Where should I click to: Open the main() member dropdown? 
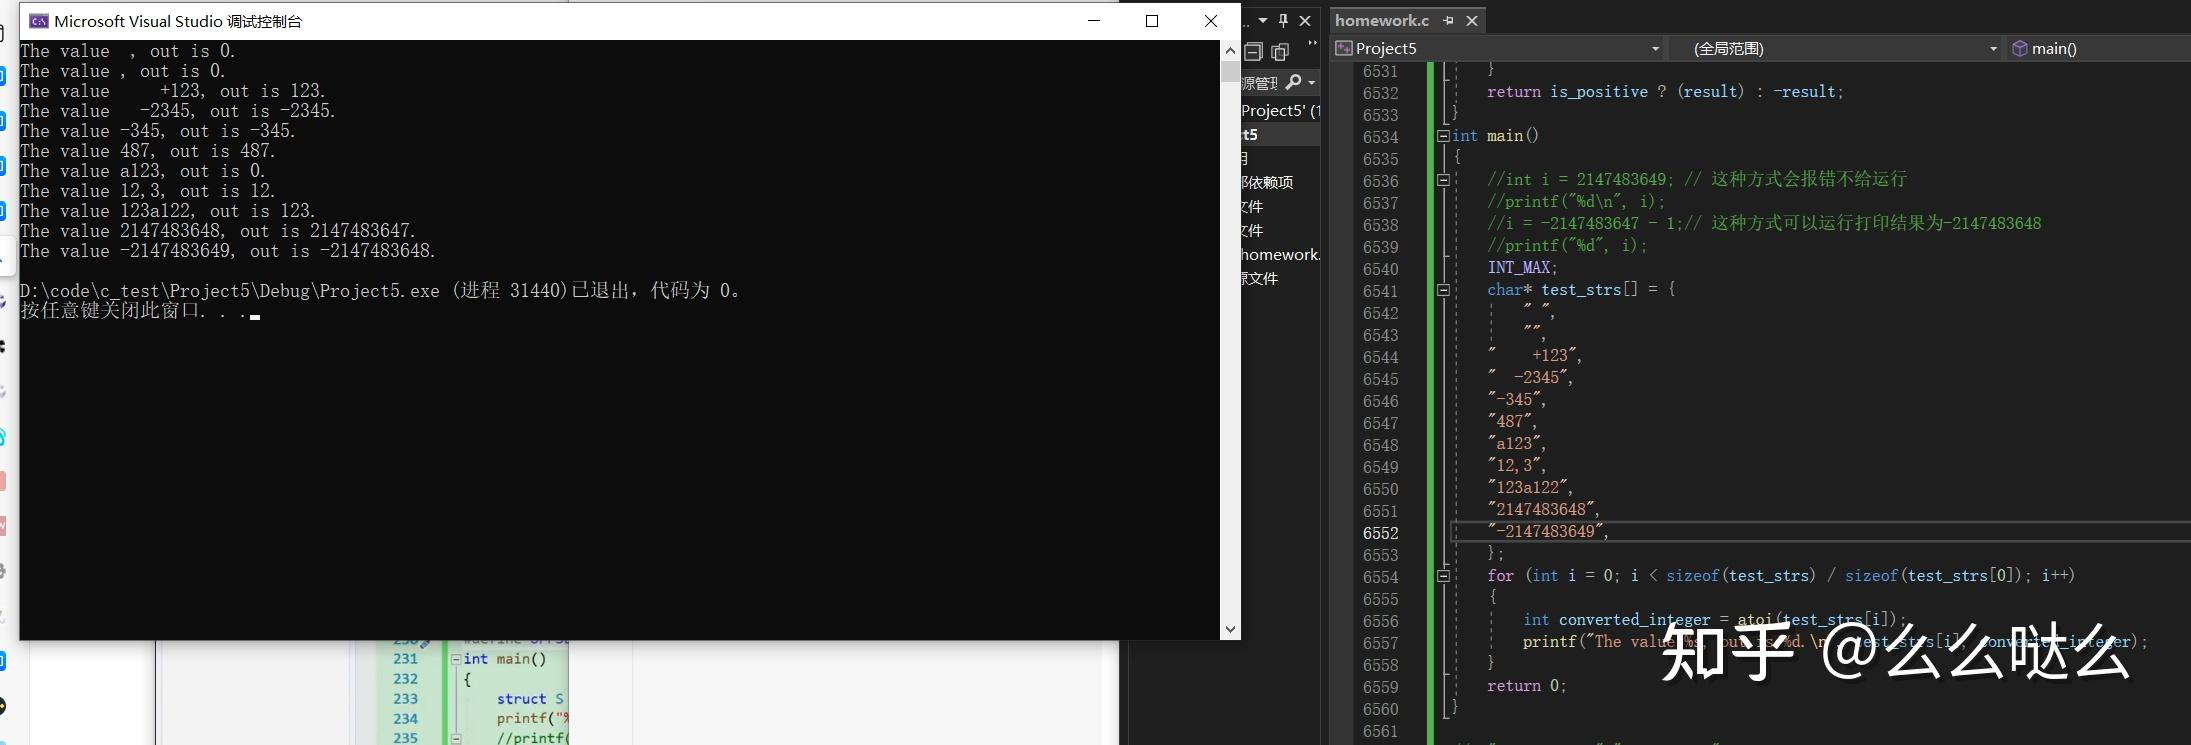click(x=2098, y=48)
